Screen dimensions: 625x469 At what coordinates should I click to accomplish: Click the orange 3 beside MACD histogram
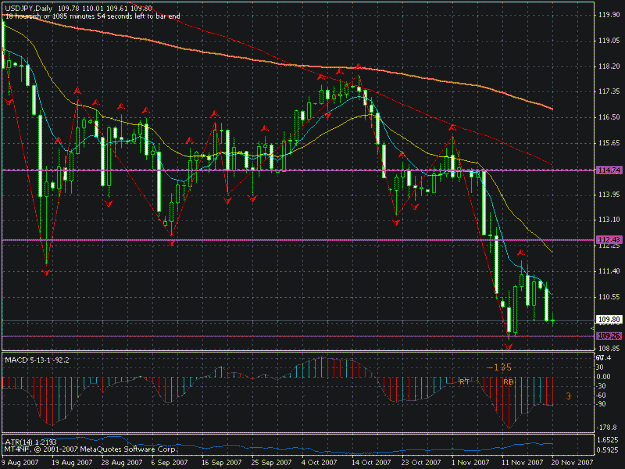[568, 396]
